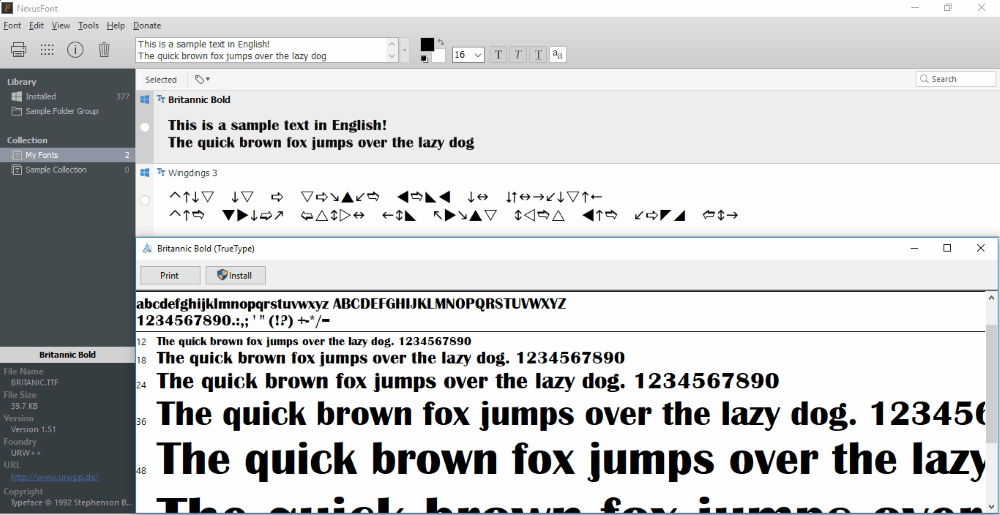Toggle bold text style button

pyautogui.click(x=498, y=55)
